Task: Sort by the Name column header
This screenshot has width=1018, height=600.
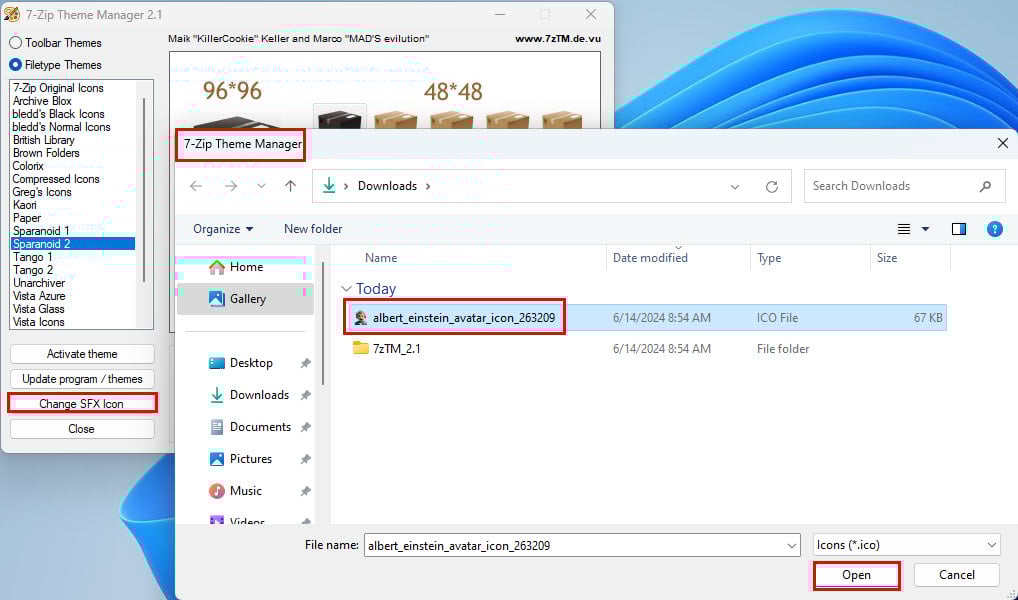Action: click(380, 258)
